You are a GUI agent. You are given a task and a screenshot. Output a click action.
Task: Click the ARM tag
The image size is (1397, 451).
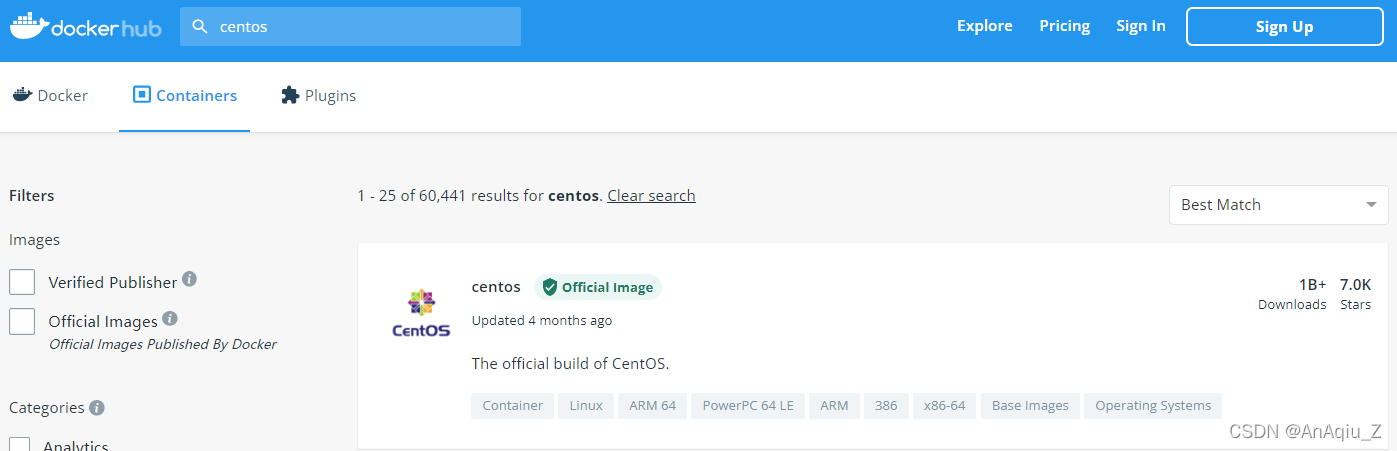pos(834,406)
